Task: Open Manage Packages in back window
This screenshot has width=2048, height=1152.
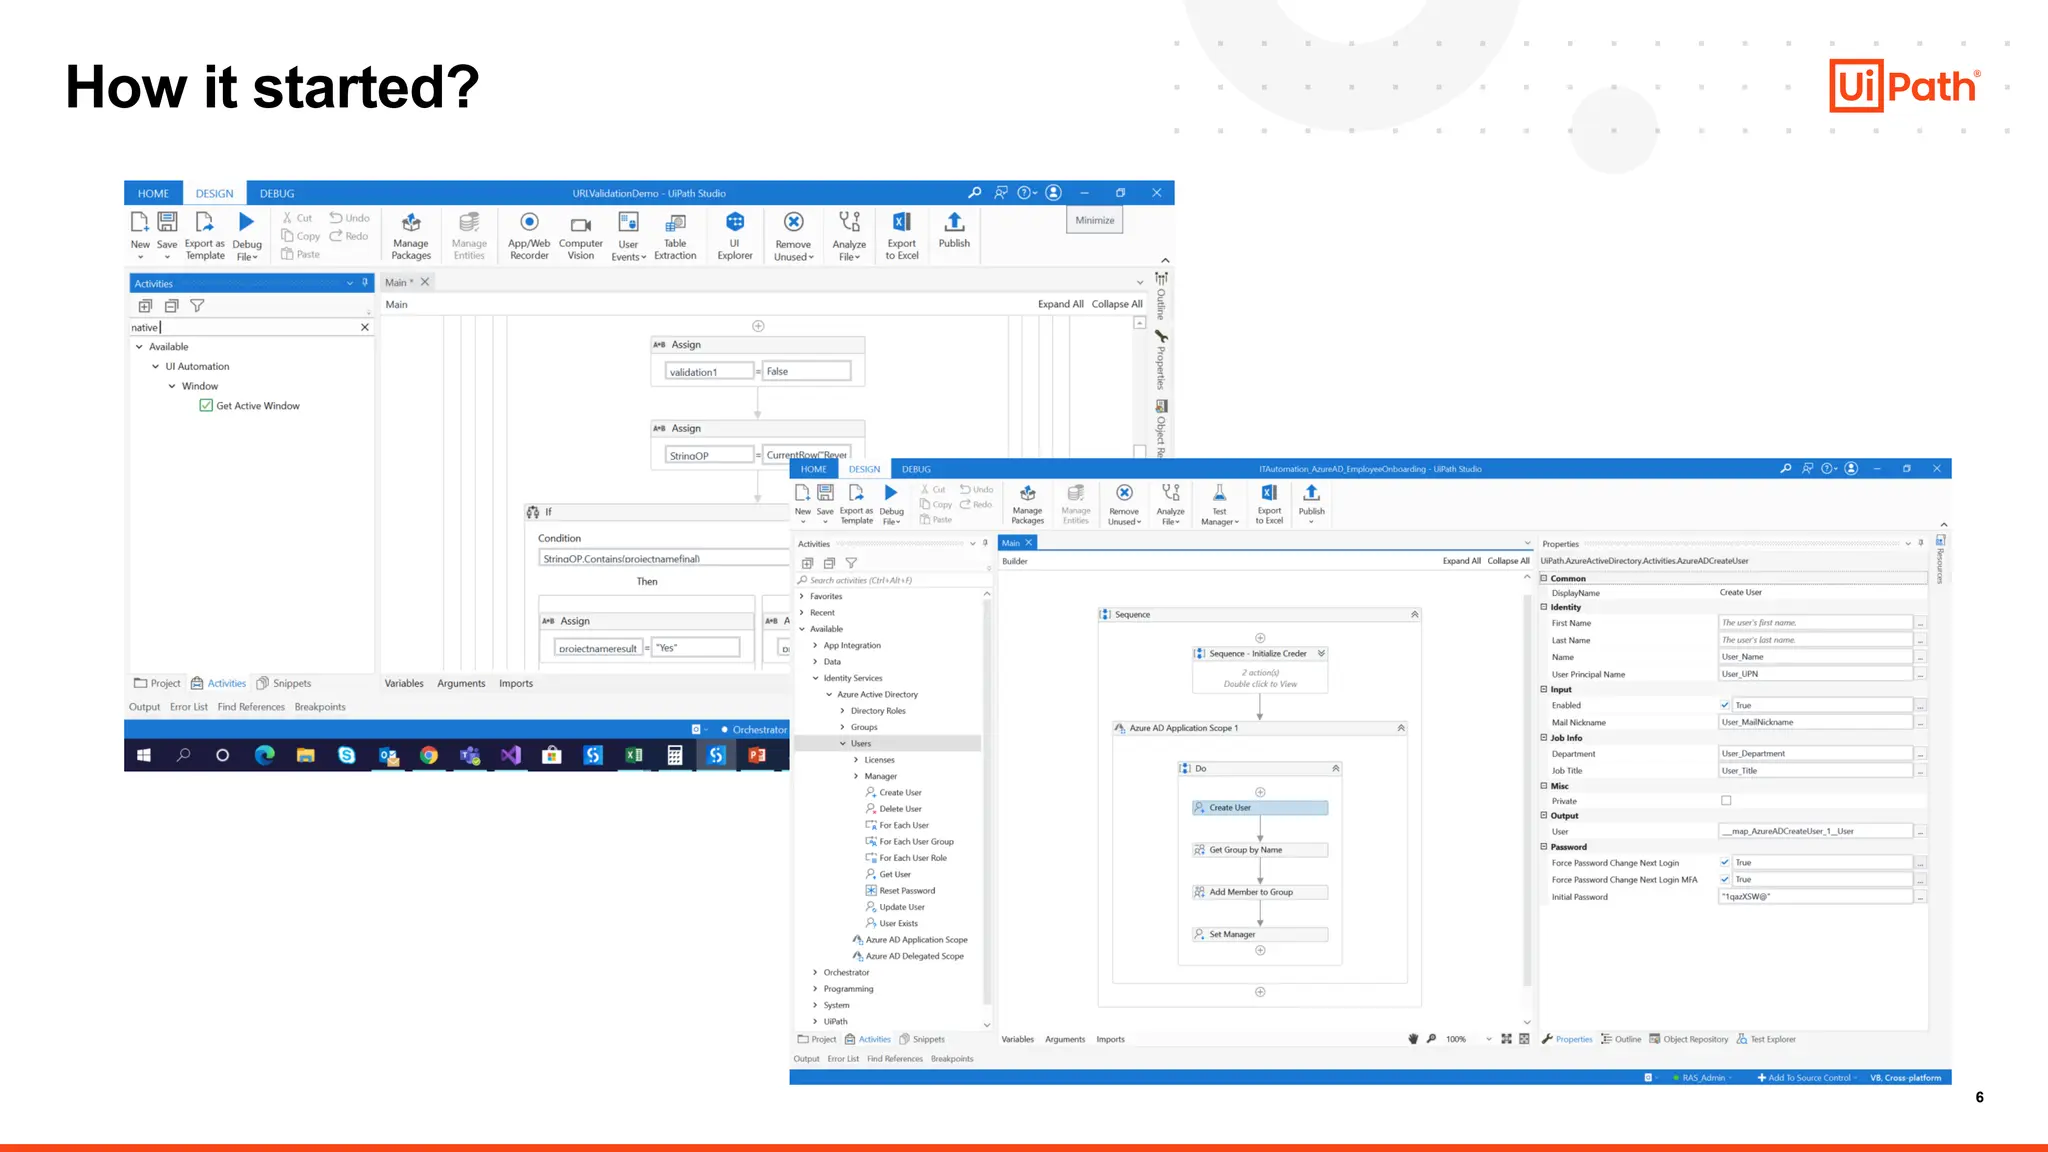Action: (411, 223)
